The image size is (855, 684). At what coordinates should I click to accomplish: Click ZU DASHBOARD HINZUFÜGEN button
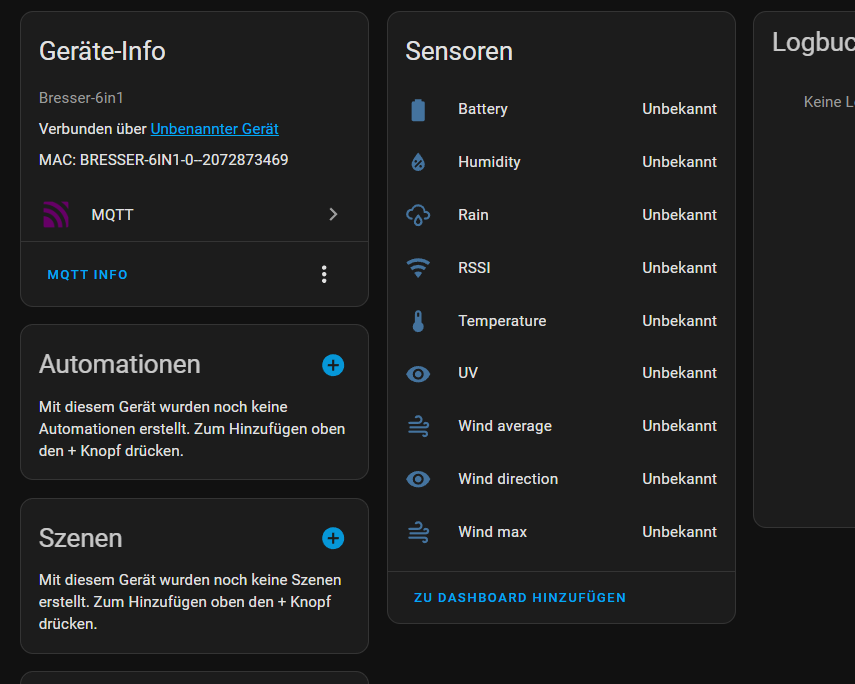[520, 598]
